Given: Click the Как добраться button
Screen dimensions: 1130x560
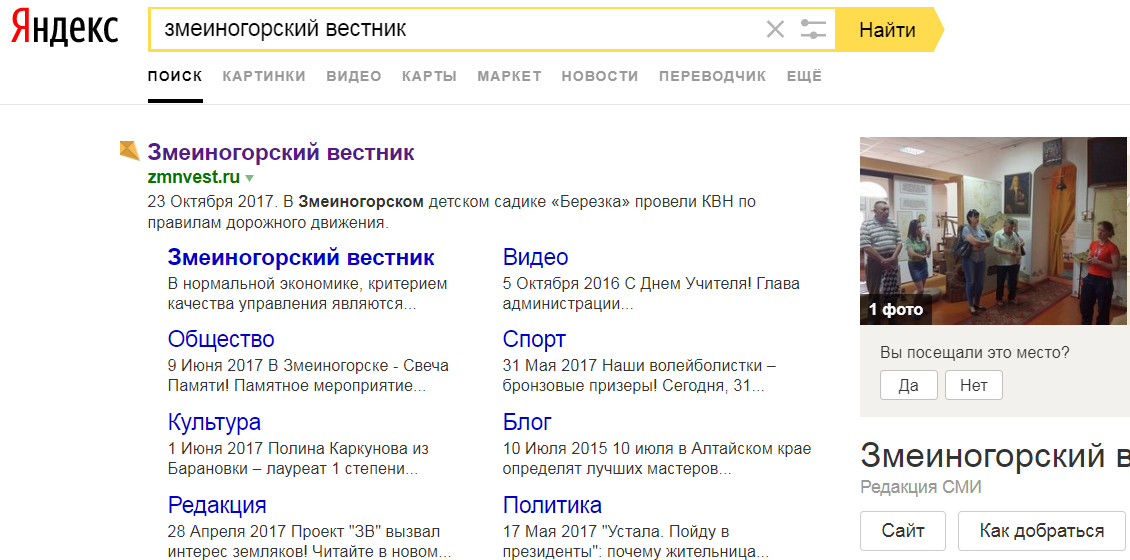Looking at the screenshot, I should (1041, 530).
